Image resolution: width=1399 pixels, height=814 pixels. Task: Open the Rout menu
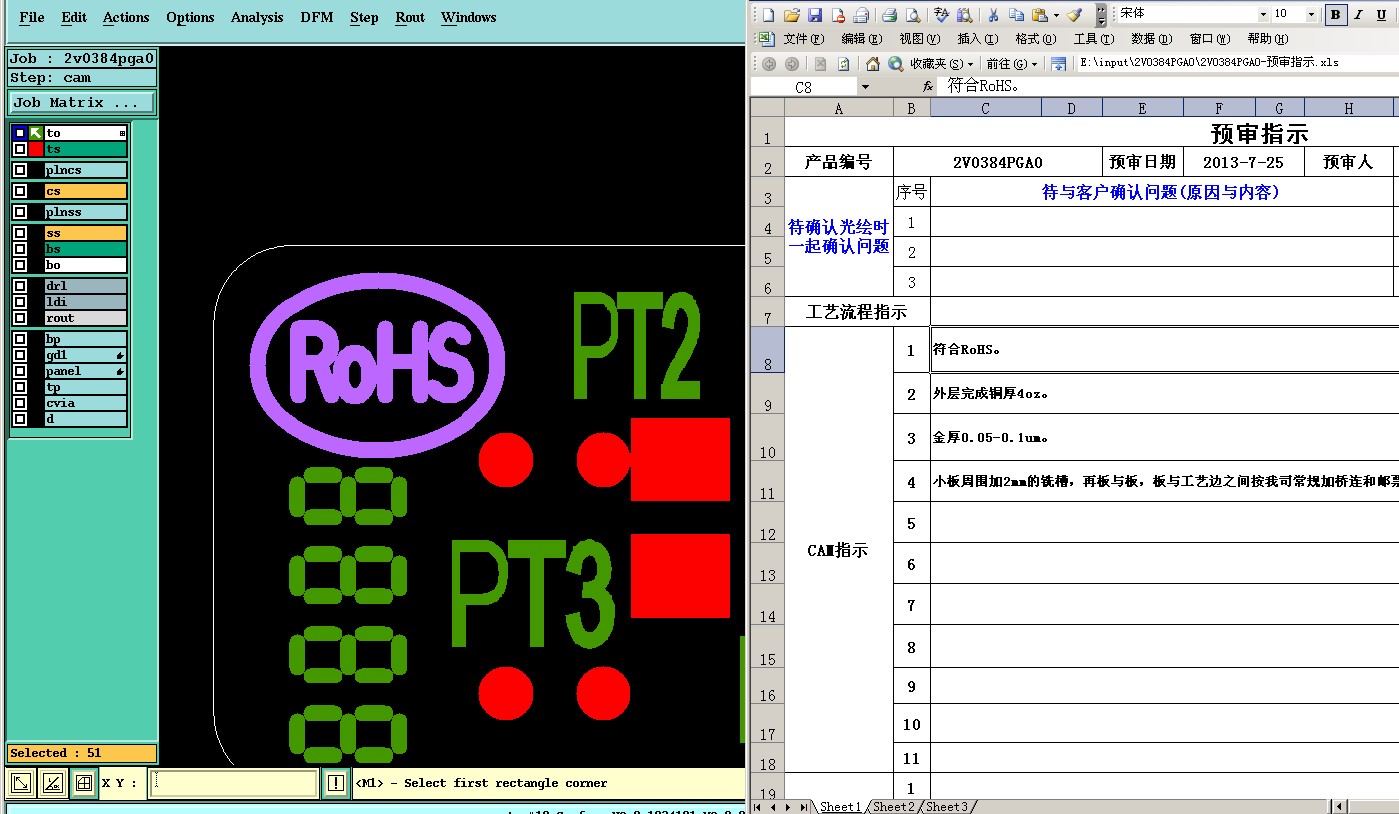click(x=410, y=17)
